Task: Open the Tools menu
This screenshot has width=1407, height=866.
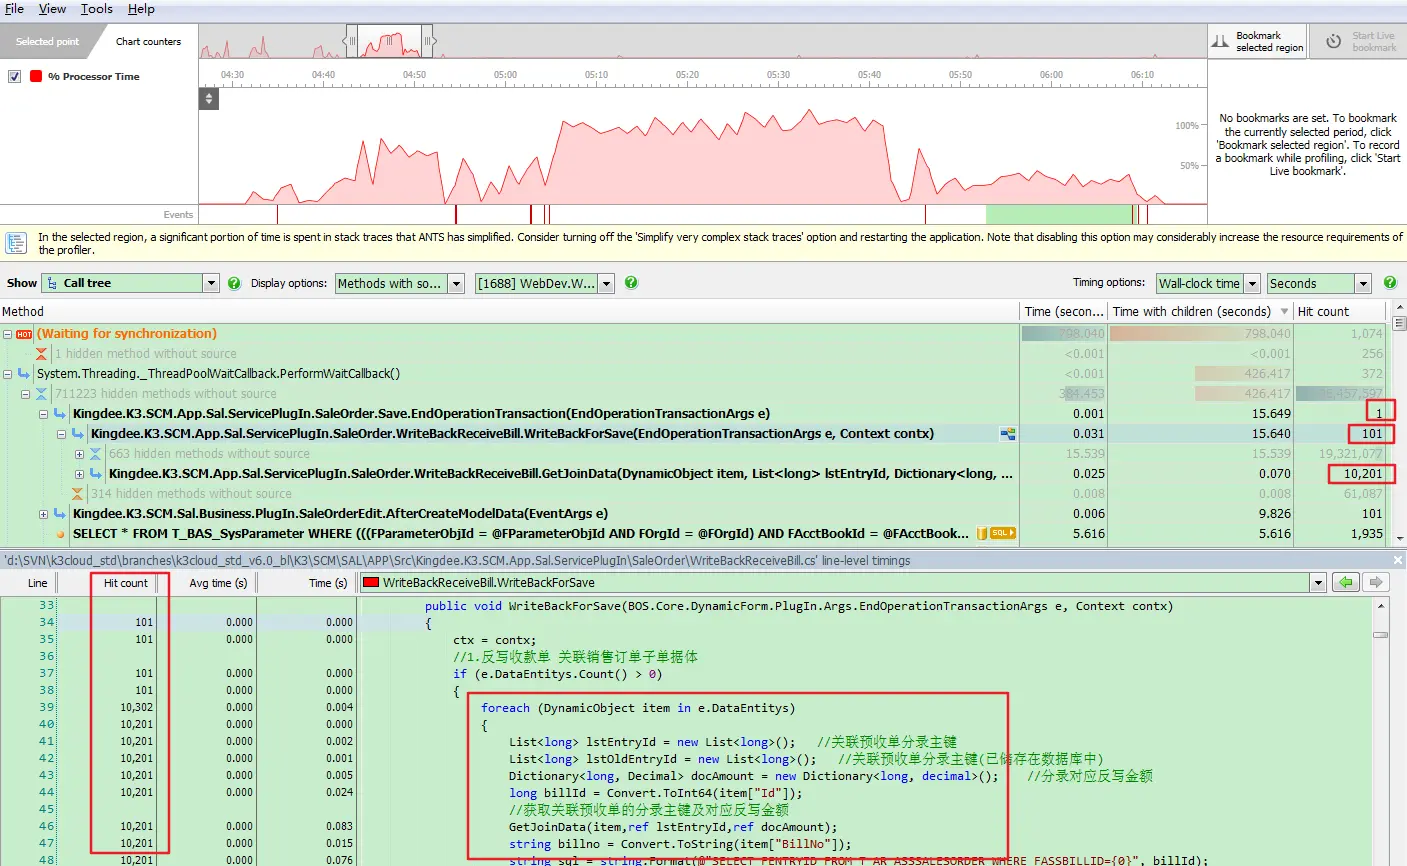Action: coord(96,9)
